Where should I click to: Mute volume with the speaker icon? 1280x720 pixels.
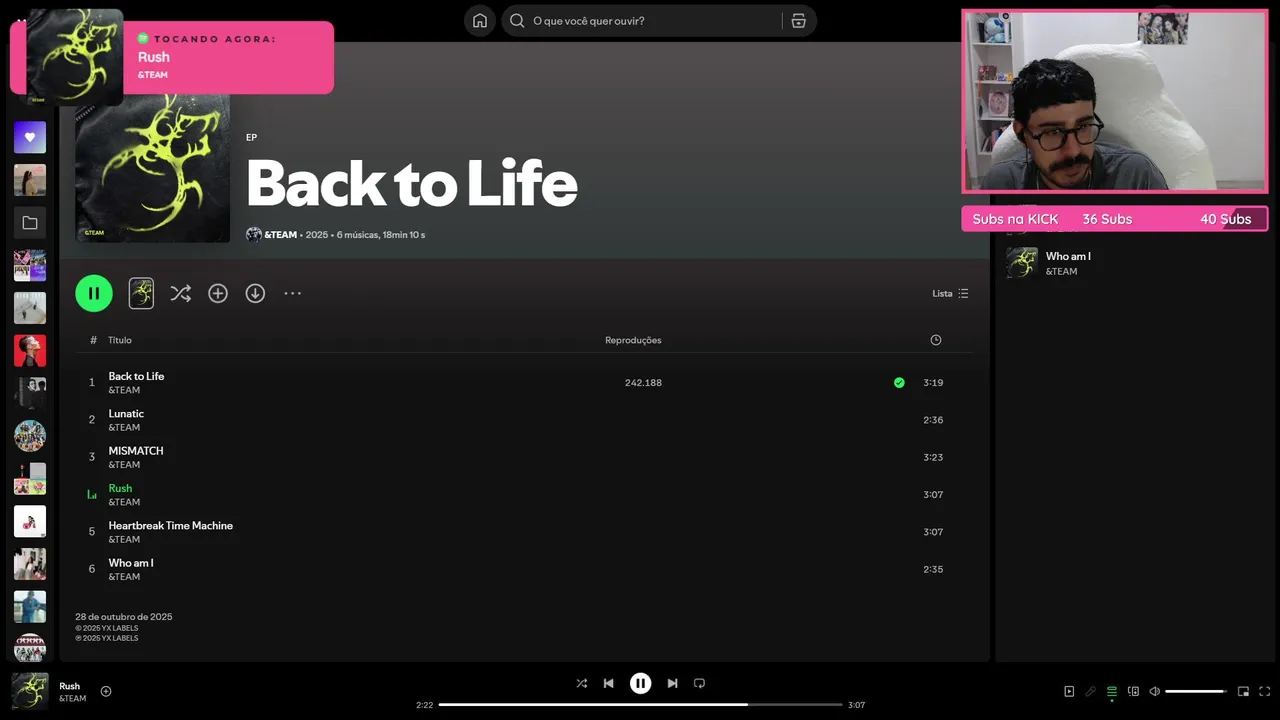[1154, 691]
